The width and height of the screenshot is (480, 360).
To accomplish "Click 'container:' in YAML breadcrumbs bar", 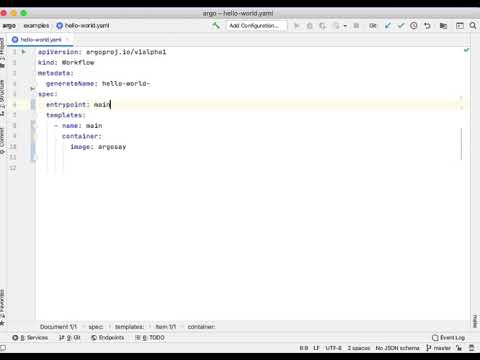I will point(201,327).
